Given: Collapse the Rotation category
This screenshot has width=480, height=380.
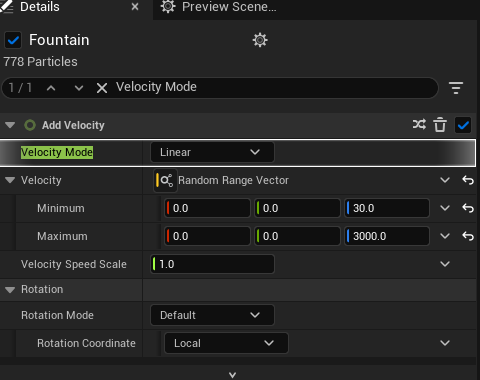Looking at the screenshot, I should (10, 290).
